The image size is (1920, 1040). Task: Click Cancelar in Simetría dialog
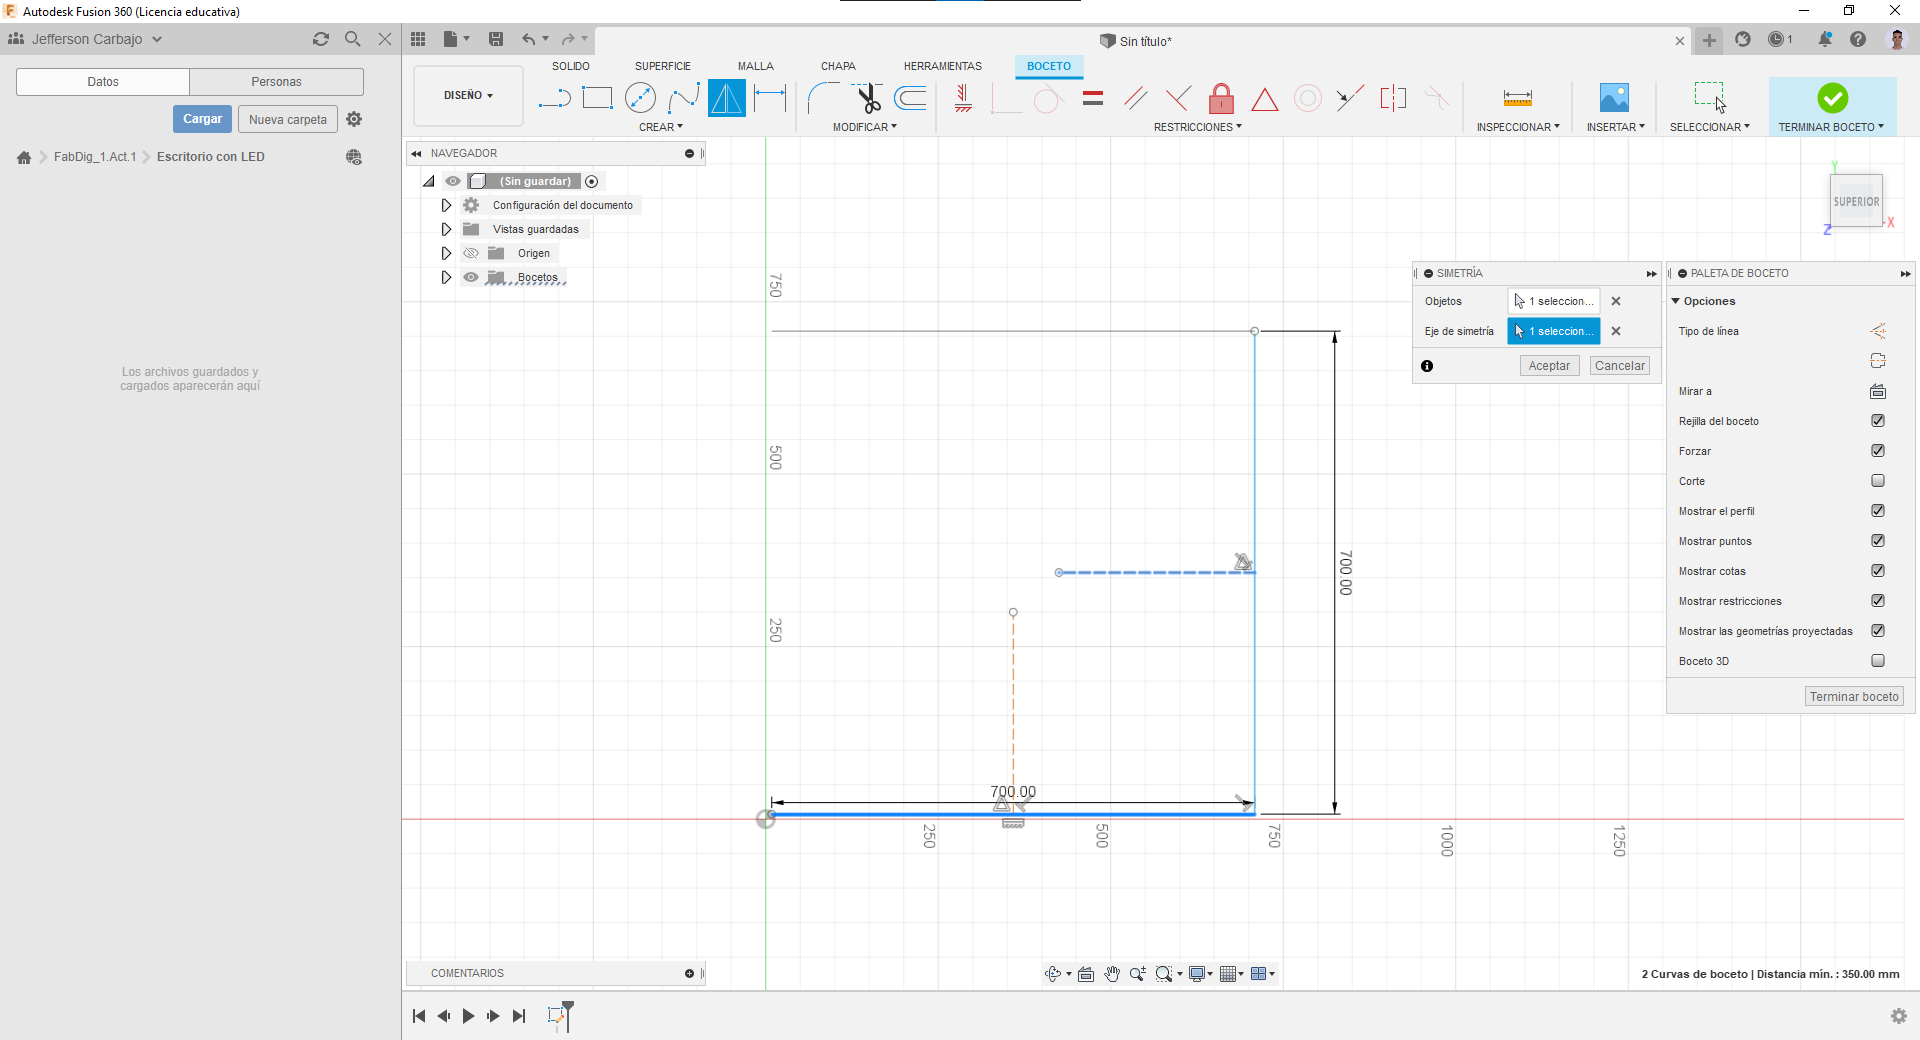1620,366
